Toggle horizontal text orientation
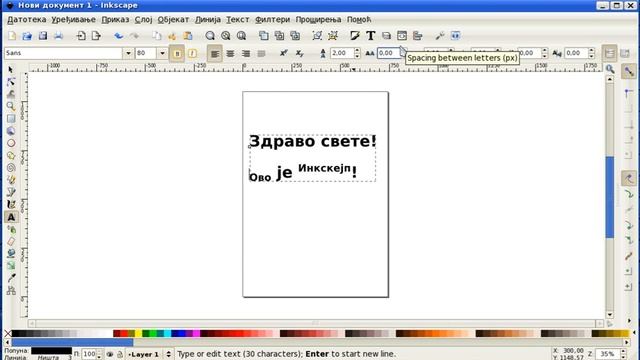The image size is (640, 360). 609,53
